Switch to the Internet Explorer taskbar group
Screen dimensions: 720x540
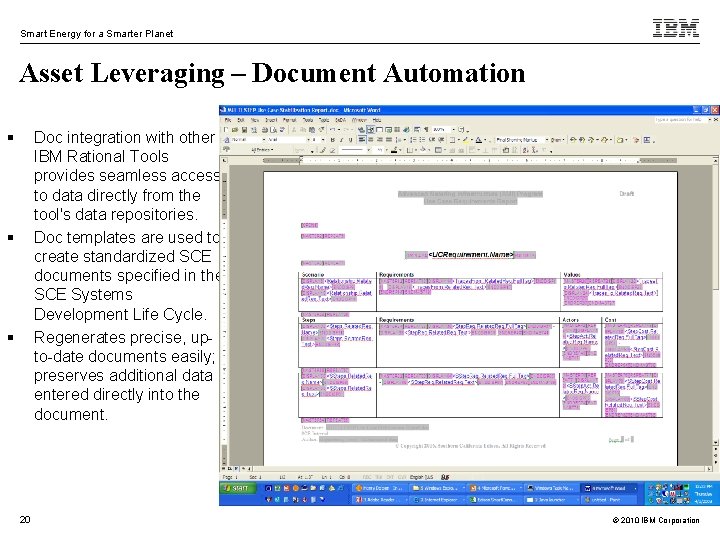tap(437, 500)
